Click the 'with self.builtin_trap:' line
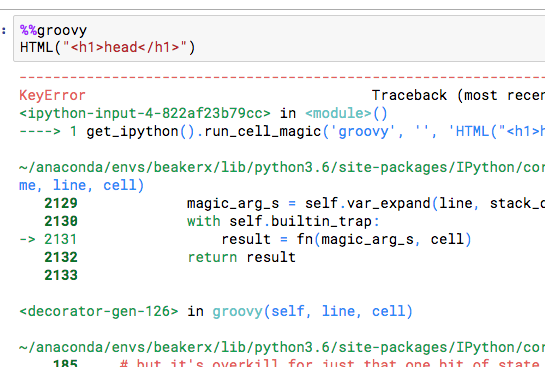The width and height of the screenshot is (545, 367). tap(283, 221)
